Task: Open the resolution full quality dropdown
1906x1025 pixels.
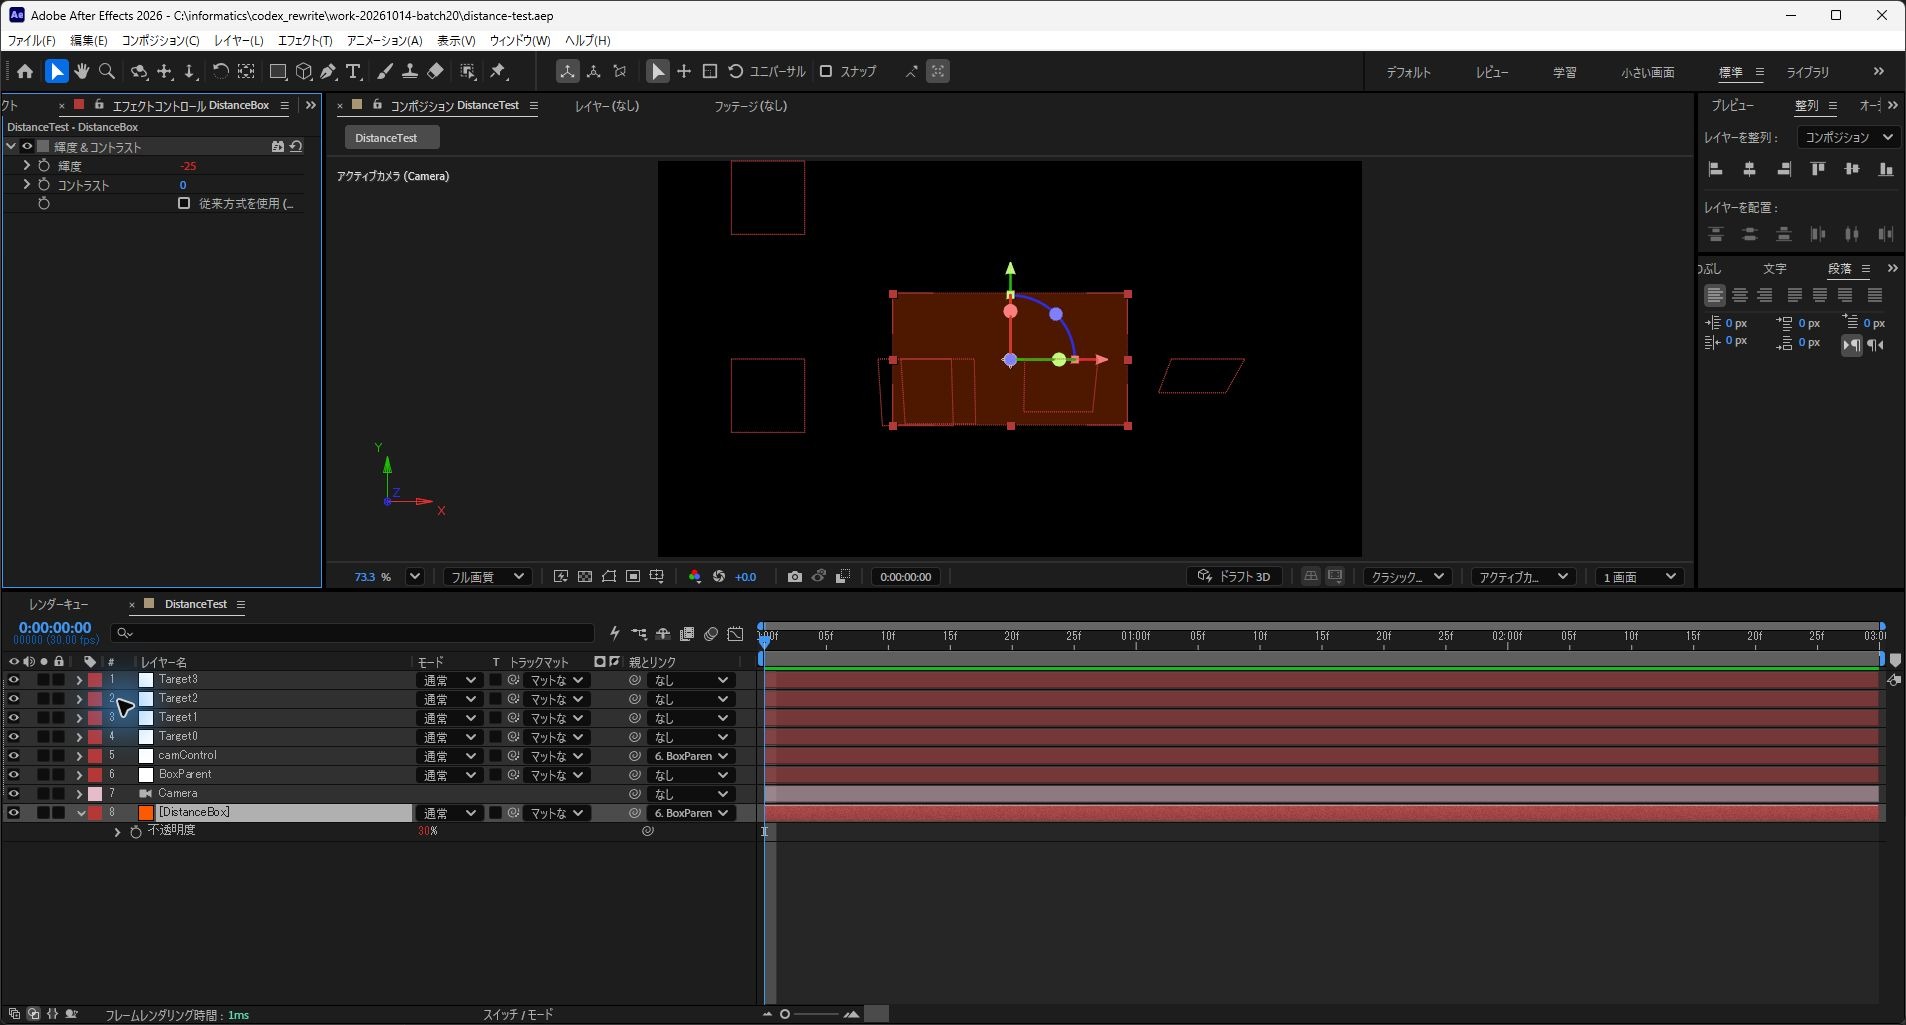Action: (x=487, y=577)
